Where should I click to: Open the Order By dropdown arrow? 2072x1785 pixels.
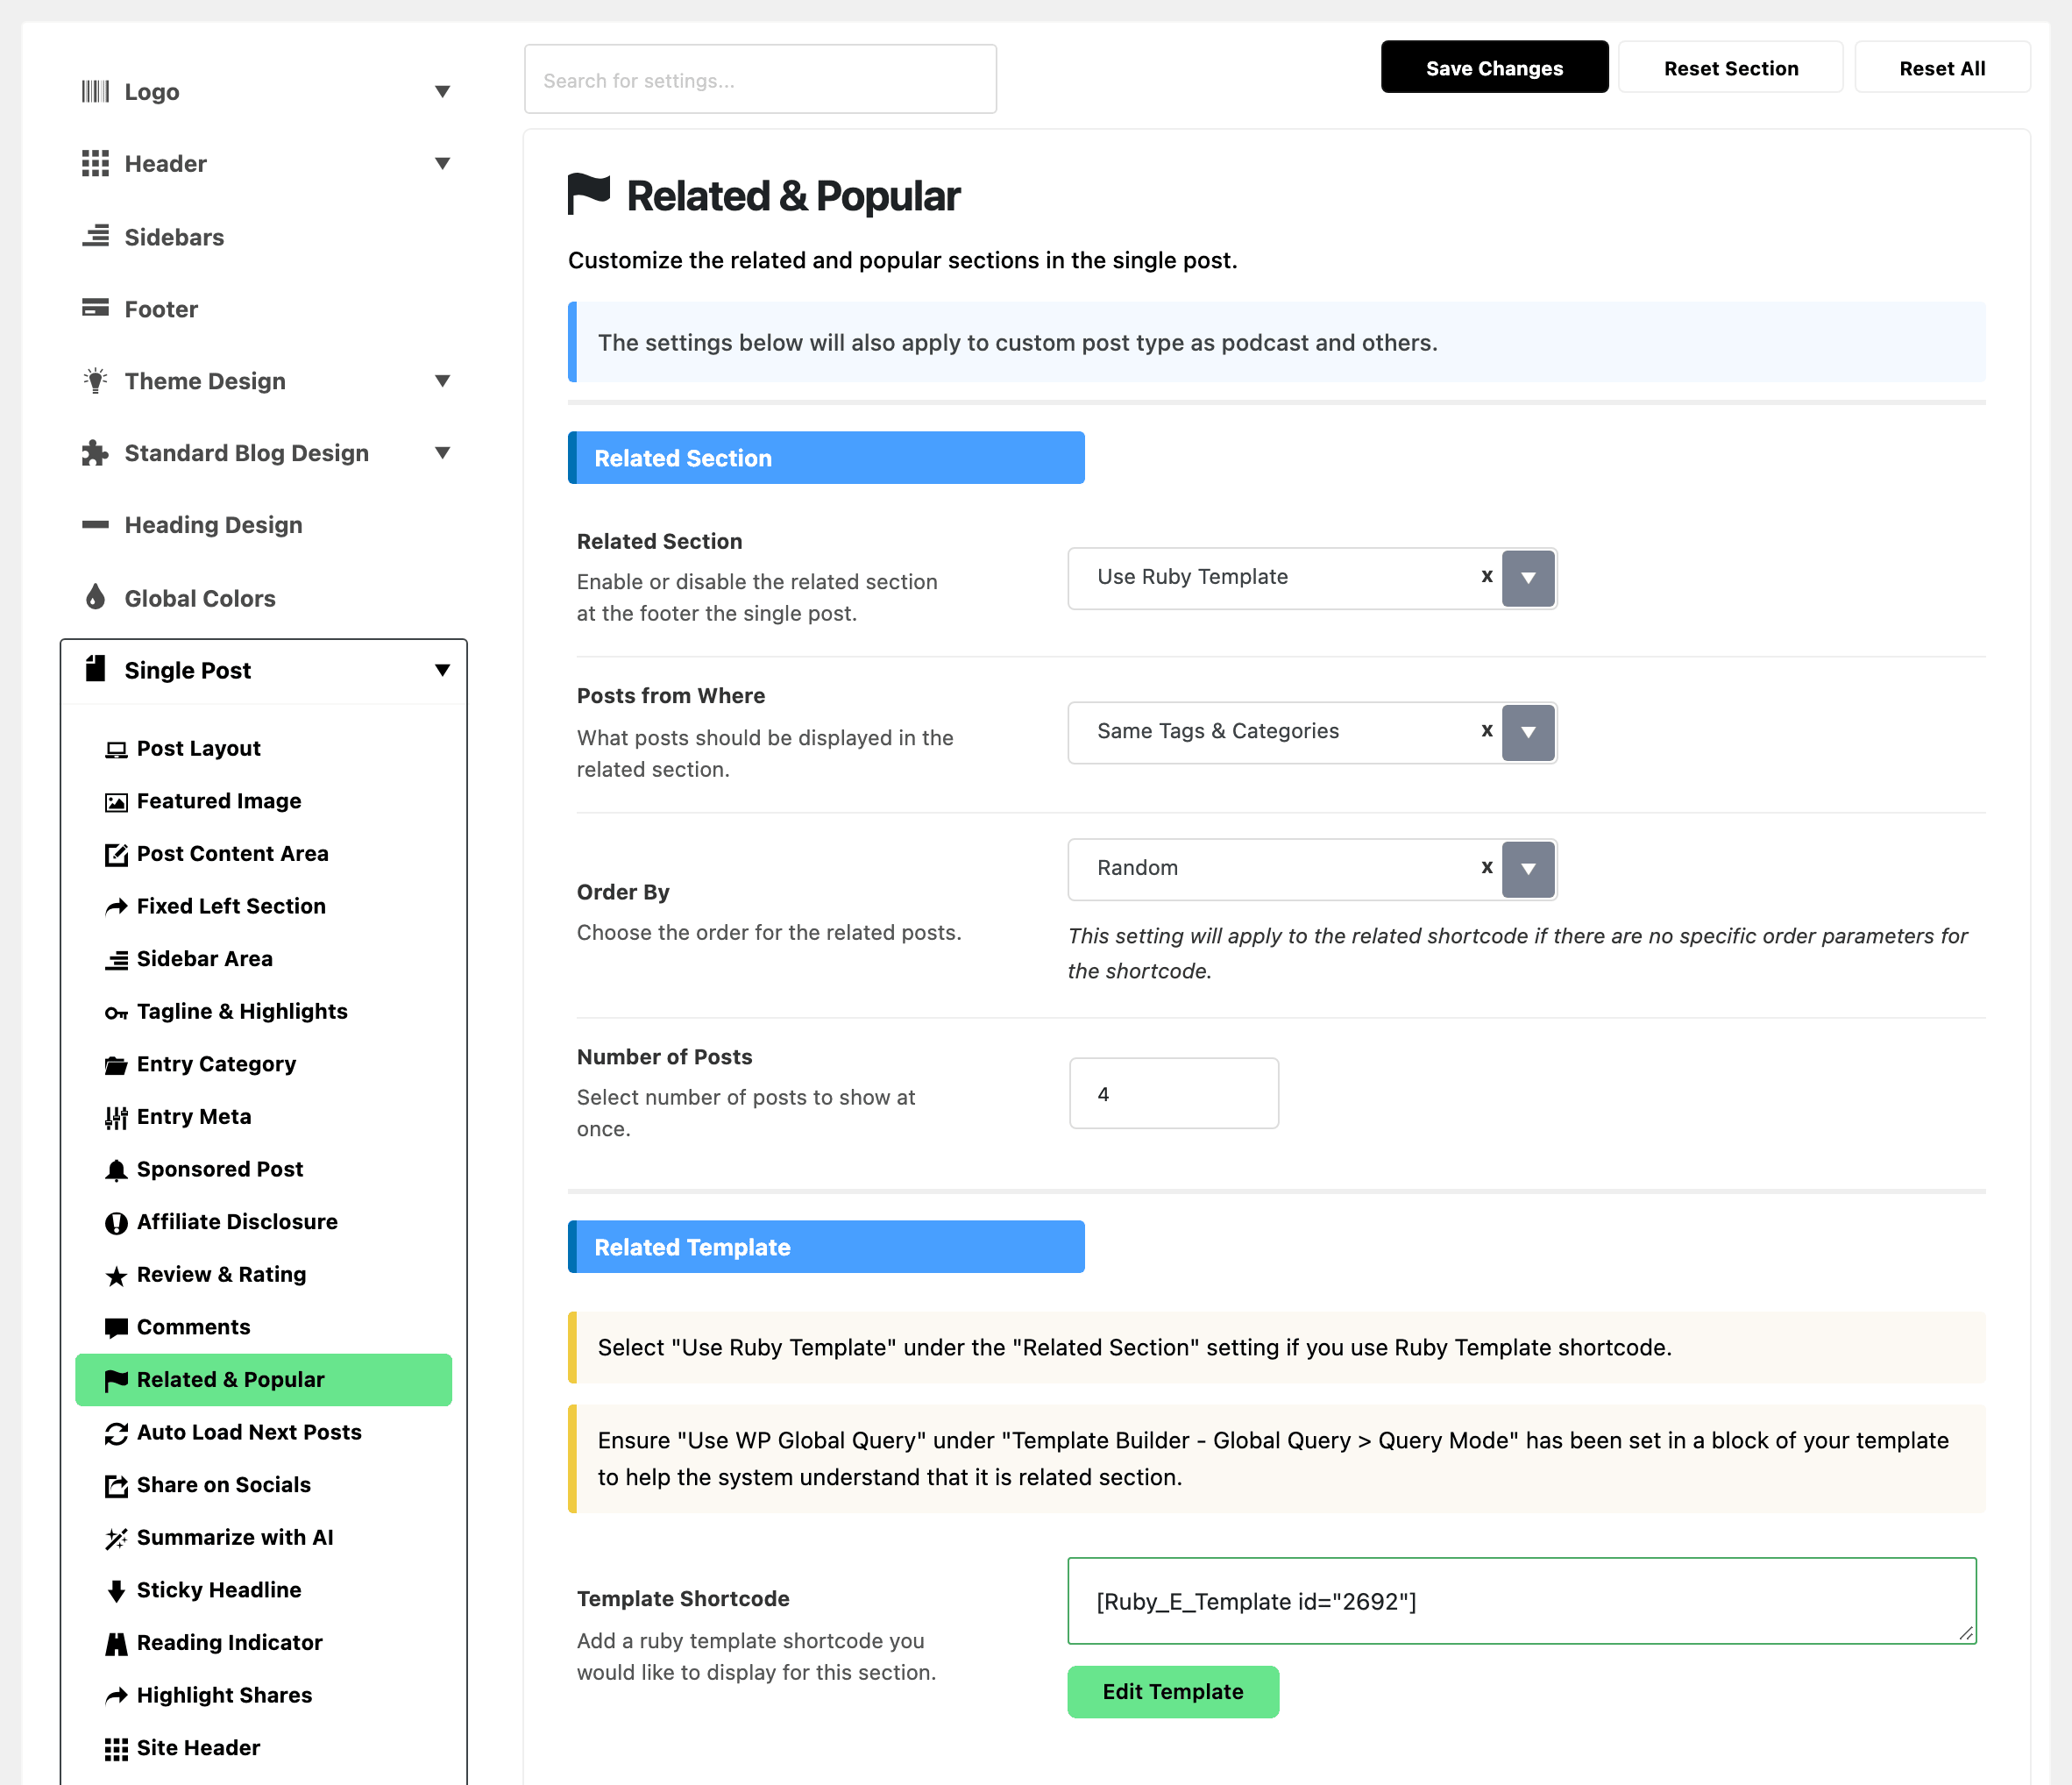(x=1528, y=869)
